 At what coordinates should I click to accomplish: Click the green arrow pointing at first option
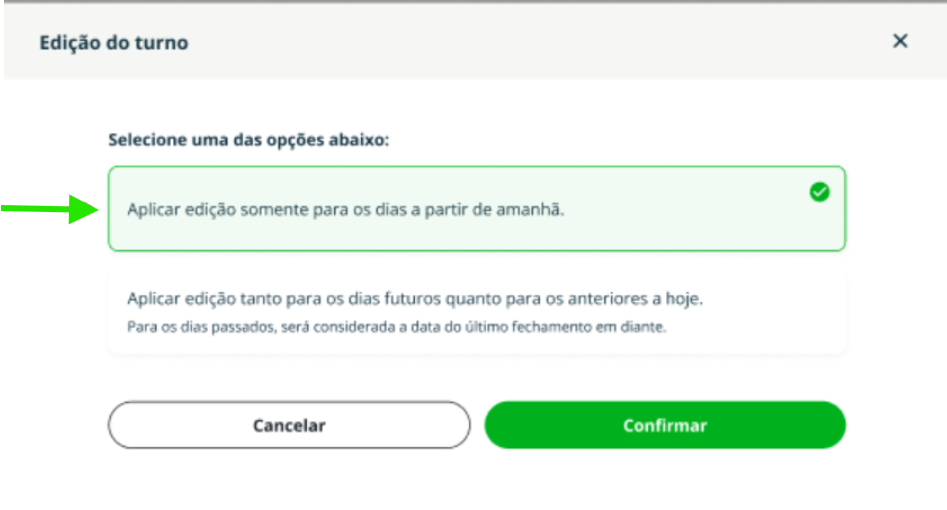pyautogui.click(x=50, y=209)
